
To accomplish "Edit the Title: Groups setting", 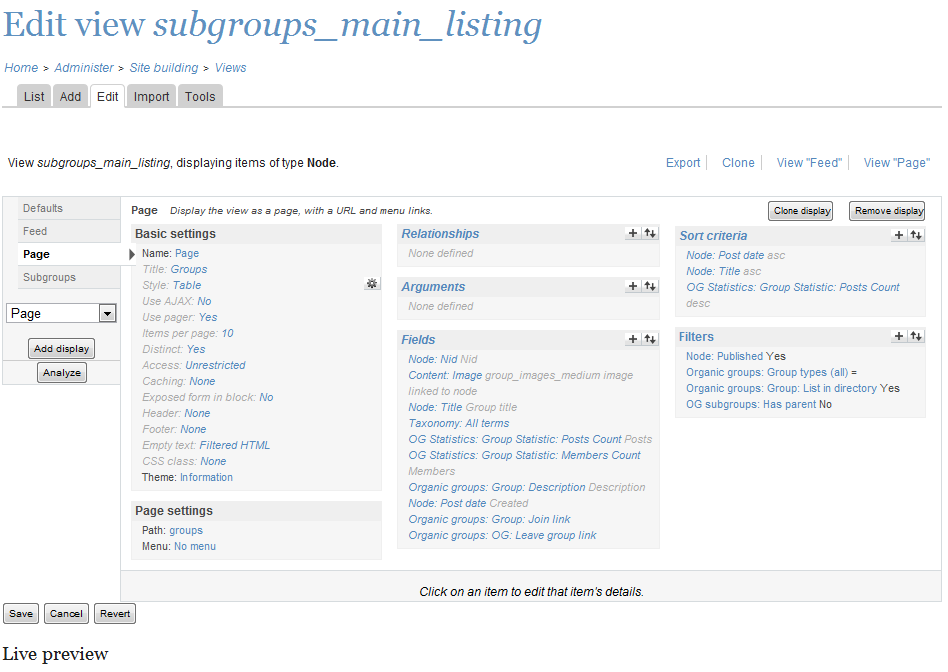I will pos(189,269).
